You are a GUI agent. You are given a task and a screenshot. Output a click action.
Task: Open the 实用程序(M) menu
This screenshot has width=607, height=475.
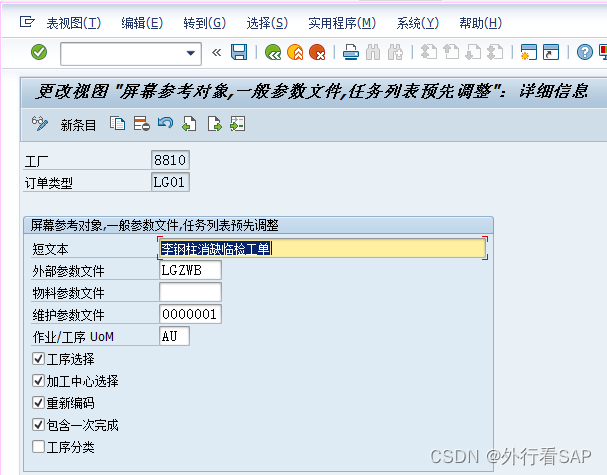tap(342, 23)
